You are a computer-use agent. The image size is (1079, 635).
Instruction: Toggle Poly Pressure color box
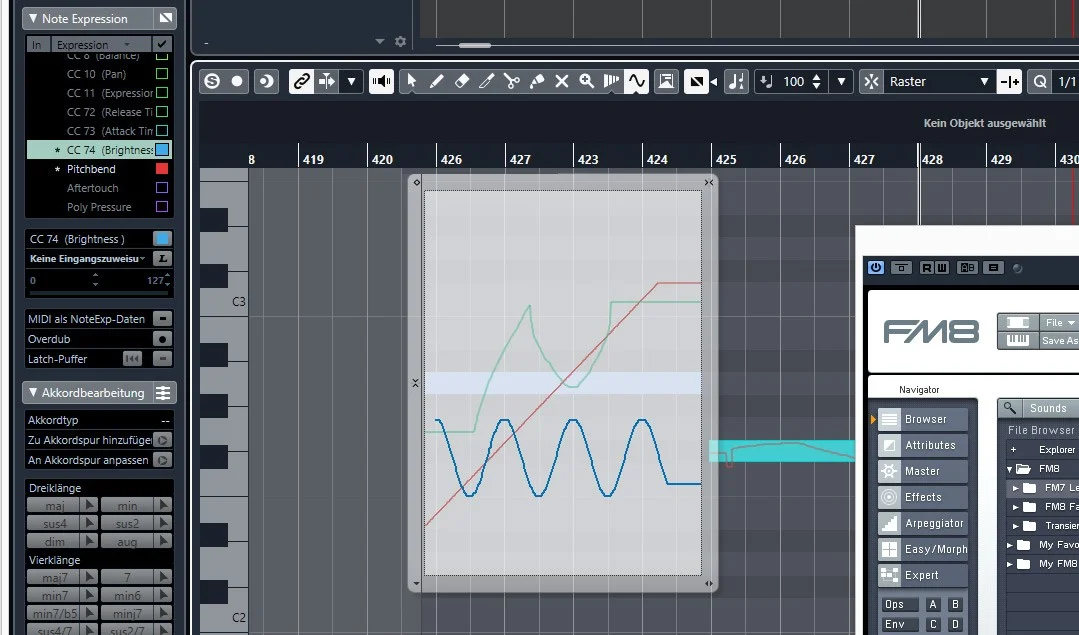[162, 206]
